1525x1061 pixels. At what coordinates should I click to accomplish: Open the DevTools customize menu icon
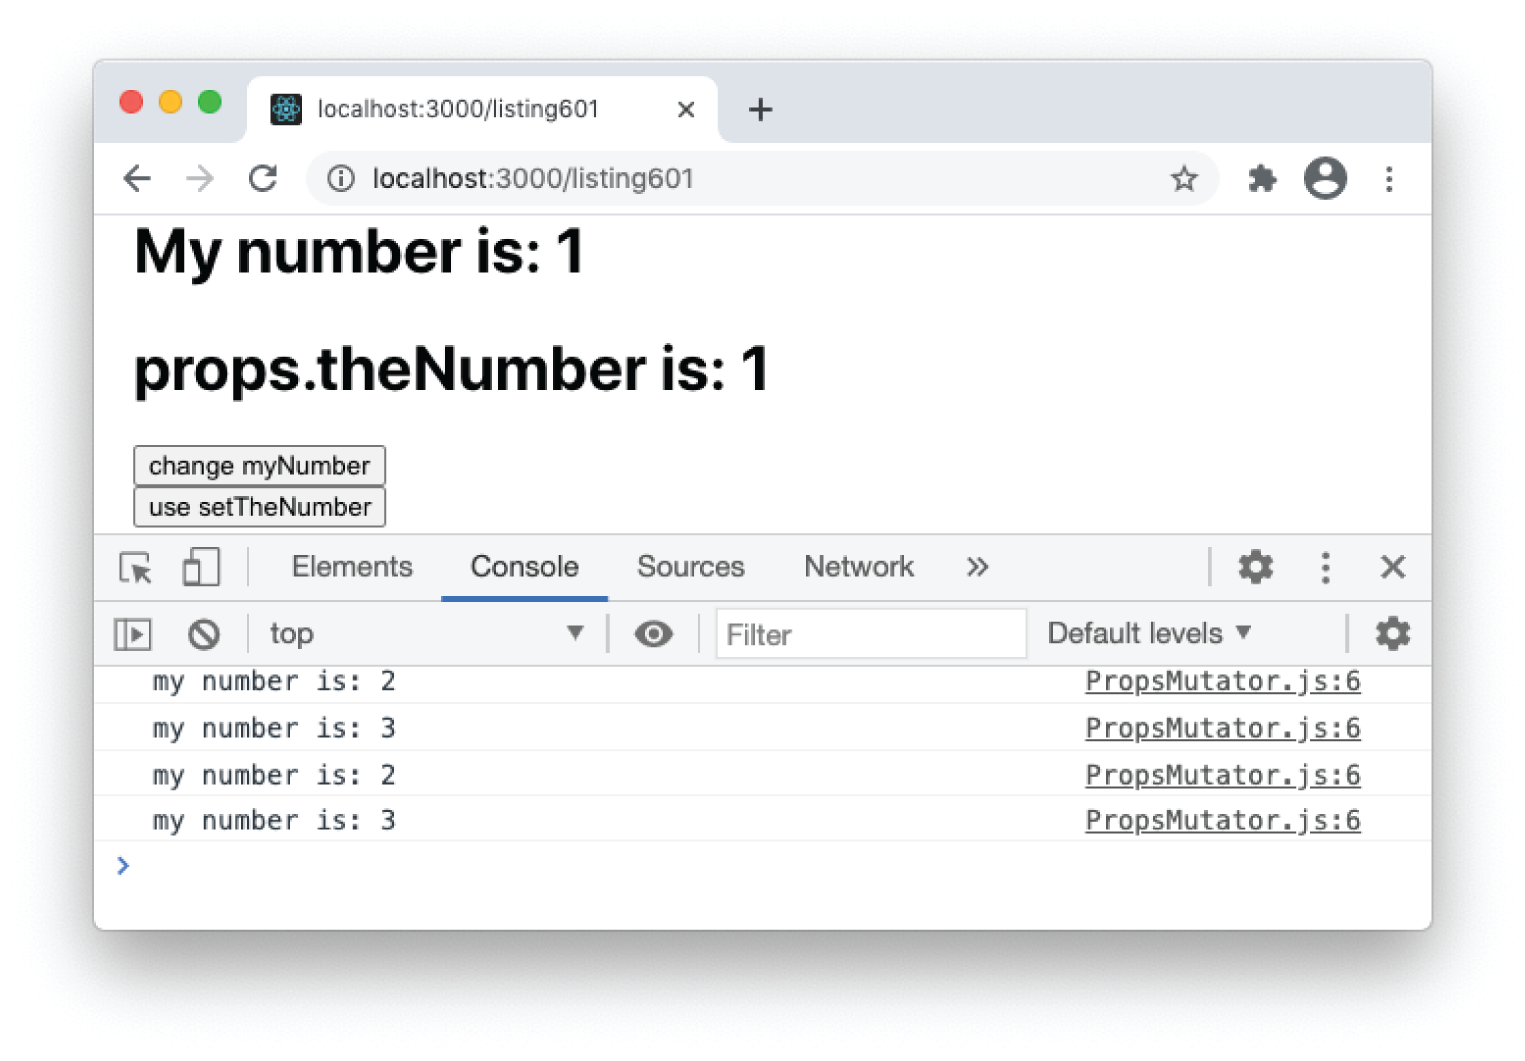point(1325,567)
